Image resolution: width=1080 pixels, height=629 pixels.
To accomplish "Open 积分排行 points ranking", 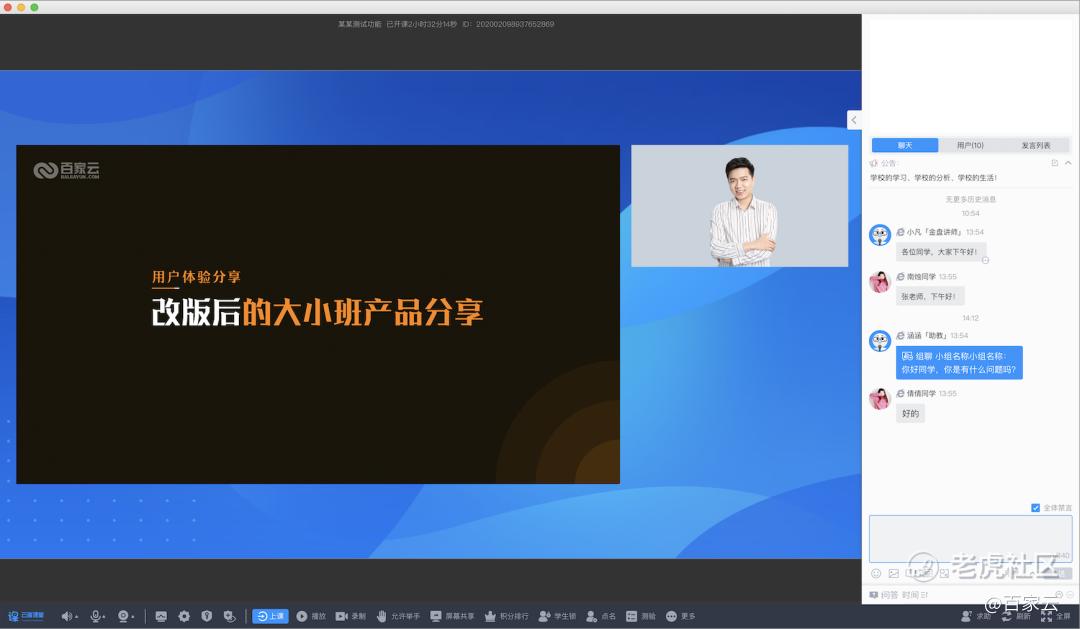I will (490, 616).
